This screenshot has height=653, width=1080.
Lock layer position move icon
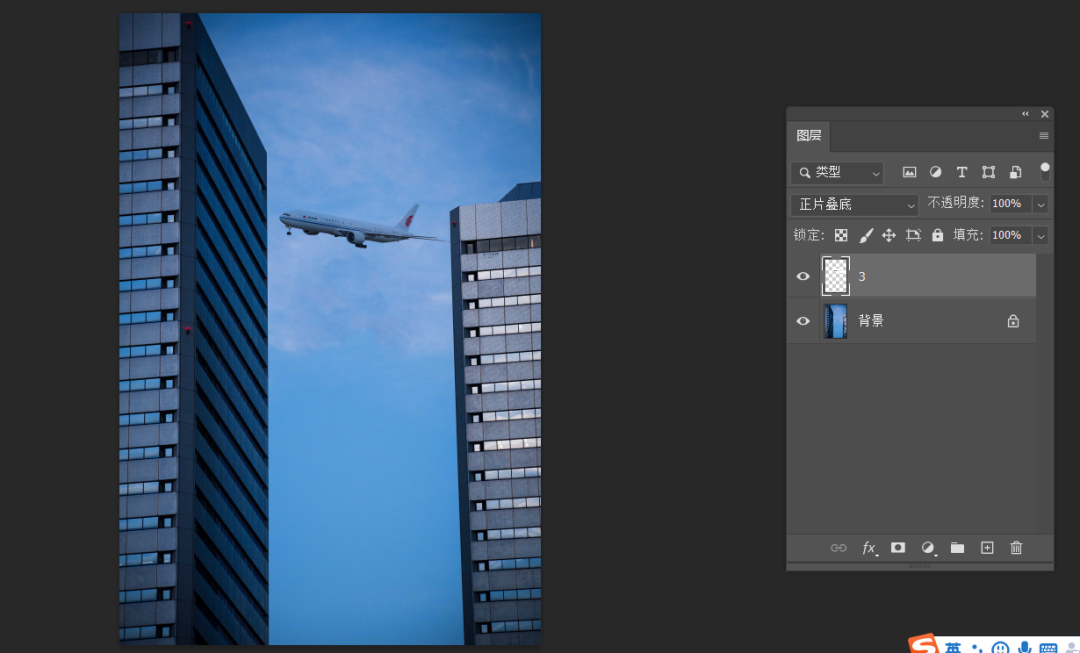click(889, 236)
